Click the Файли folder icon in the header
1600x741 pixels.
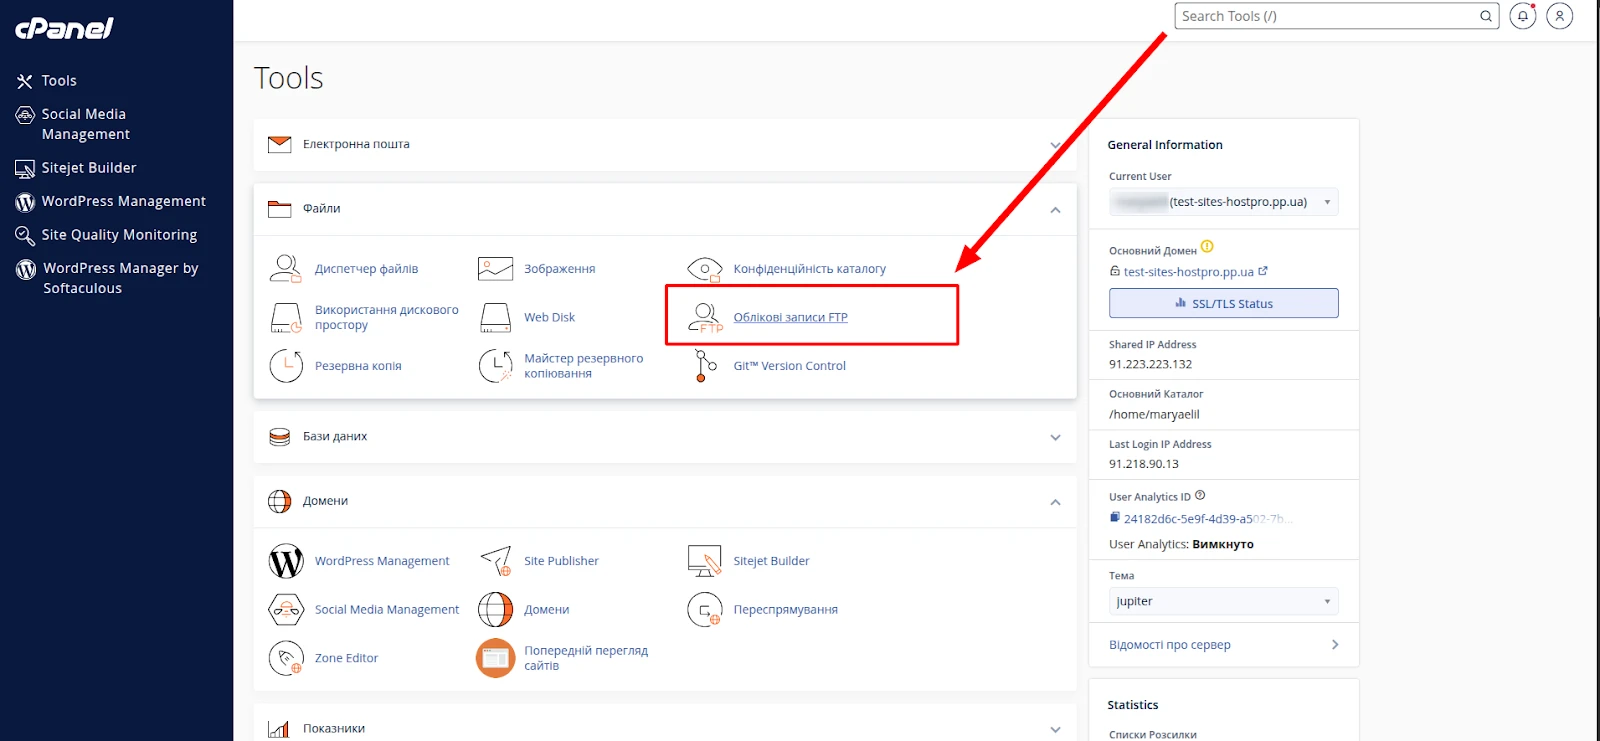[x=280, y=209]
